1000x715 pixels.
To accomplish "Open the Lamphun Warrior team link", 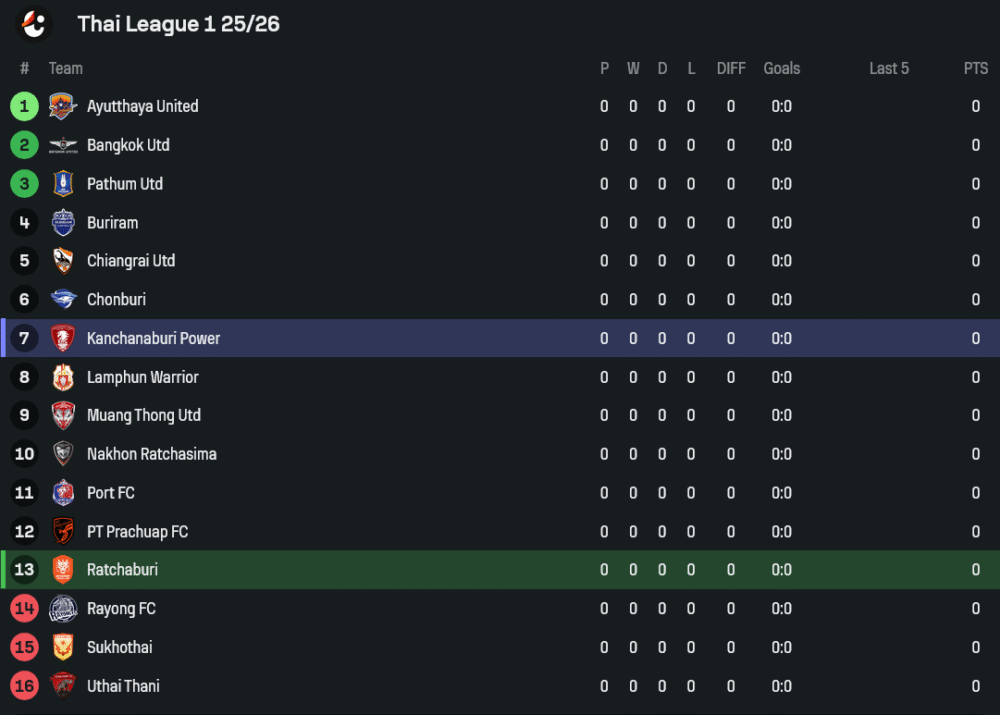I will [x=143, y=377].
